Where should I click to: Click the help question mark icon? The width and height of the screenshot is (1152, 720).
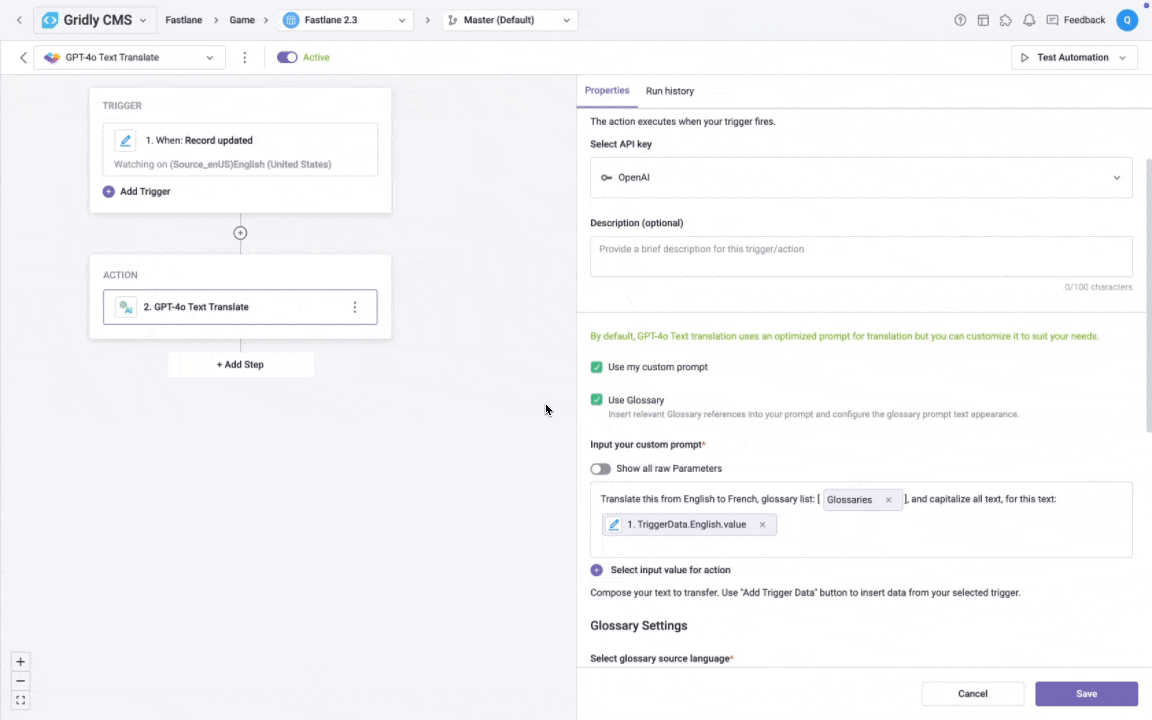[960, 20]
